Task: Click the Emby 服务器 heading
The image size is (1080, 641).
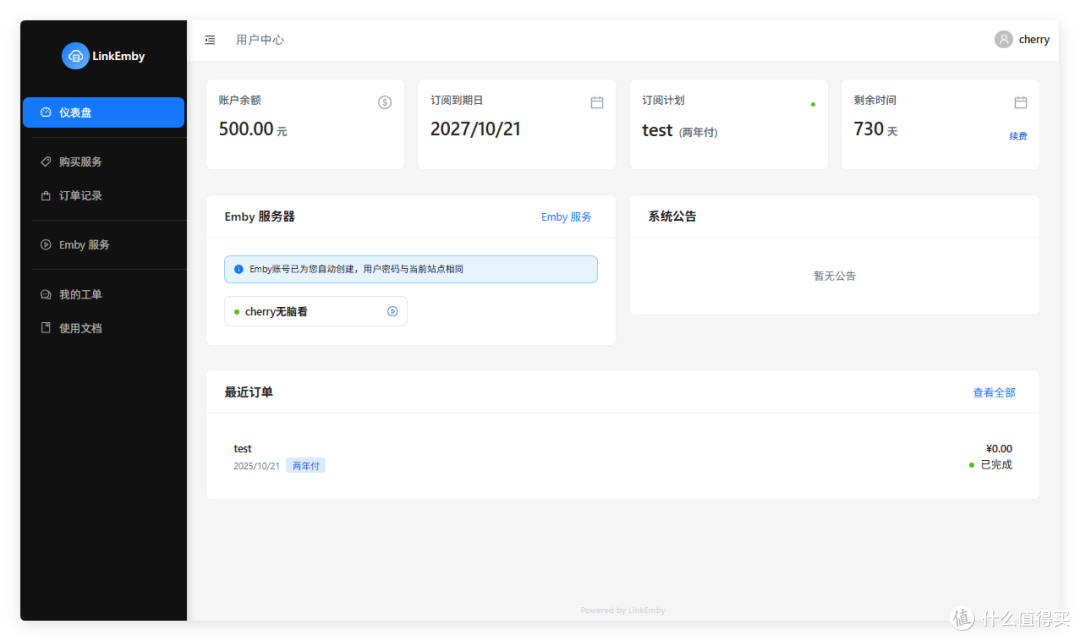Action: click(260, 216)
